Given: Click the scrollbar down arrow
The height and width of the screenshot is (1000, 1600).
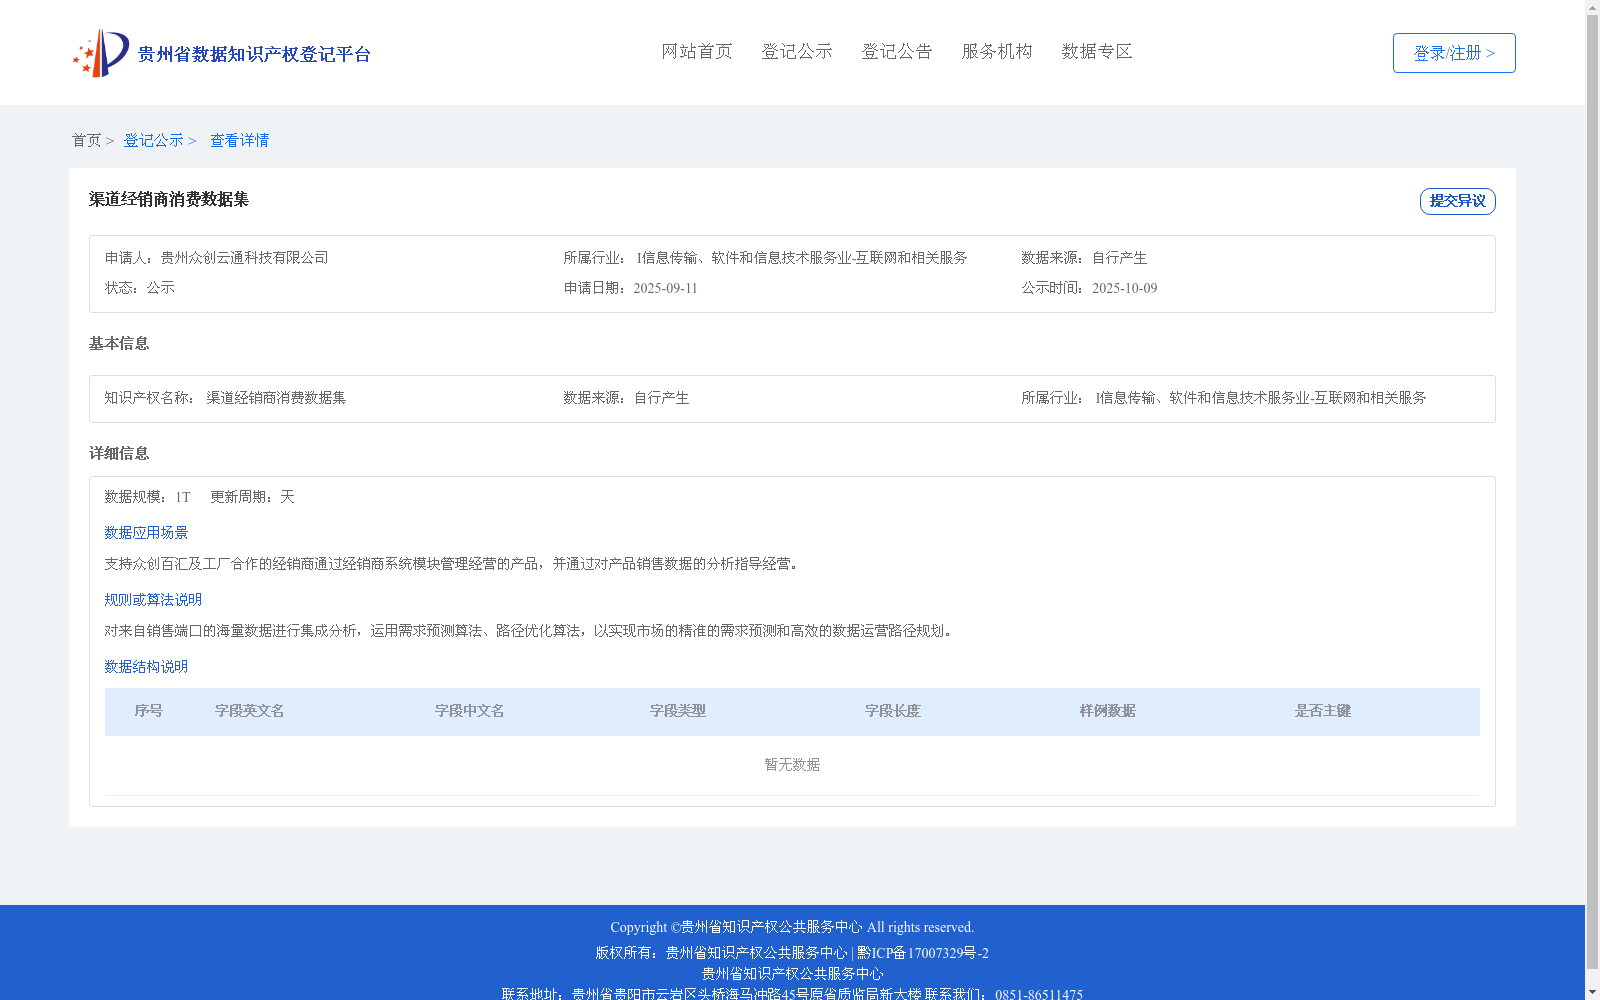Looking at the screenshot, I should (x=1592, y=992).
